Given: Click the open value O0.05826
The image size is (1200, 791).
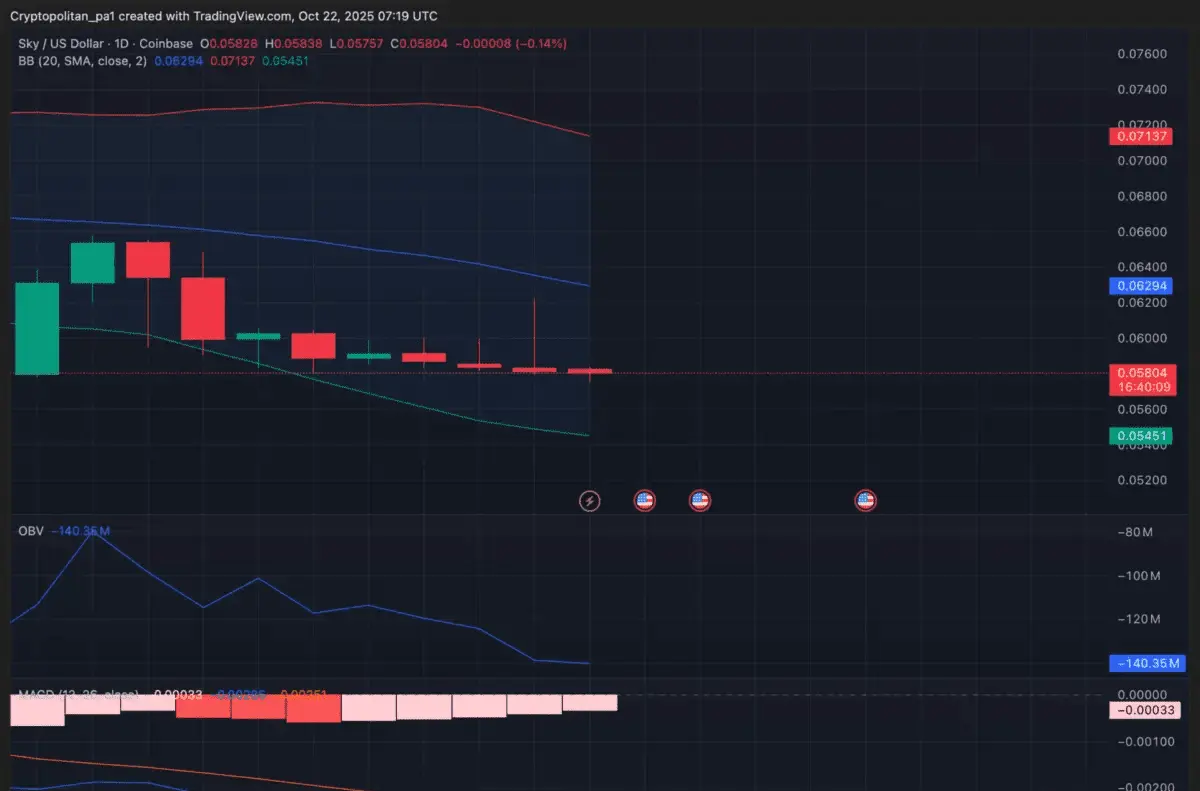Looking at the screenshot, I should [230, 44].
